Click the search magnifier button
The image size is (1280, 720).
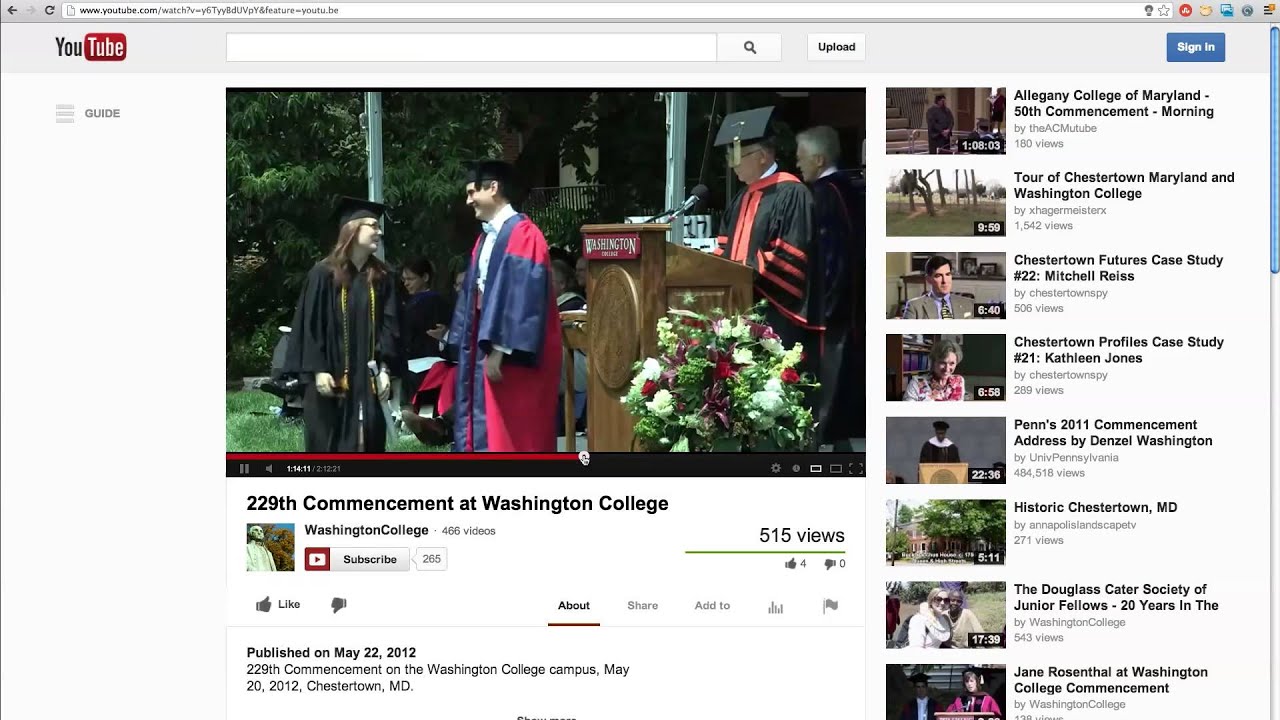pyautogui.click(x=750, y=47)
